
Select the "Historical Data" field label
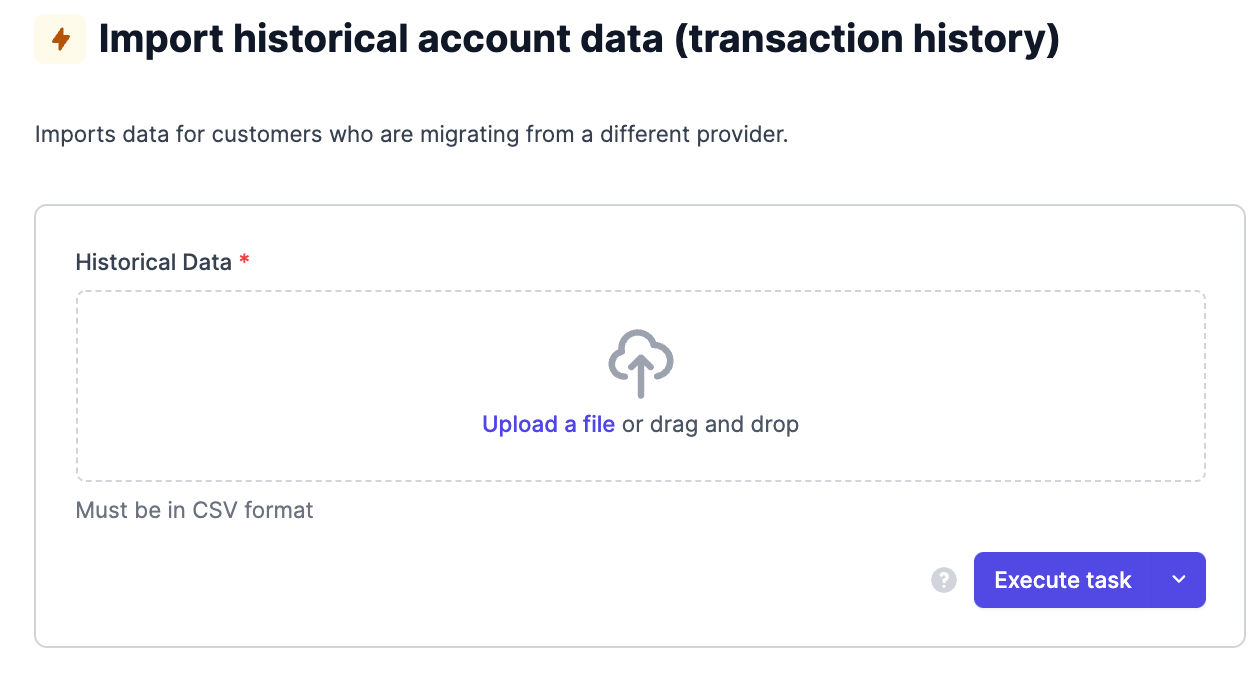[x=154, y=262]
